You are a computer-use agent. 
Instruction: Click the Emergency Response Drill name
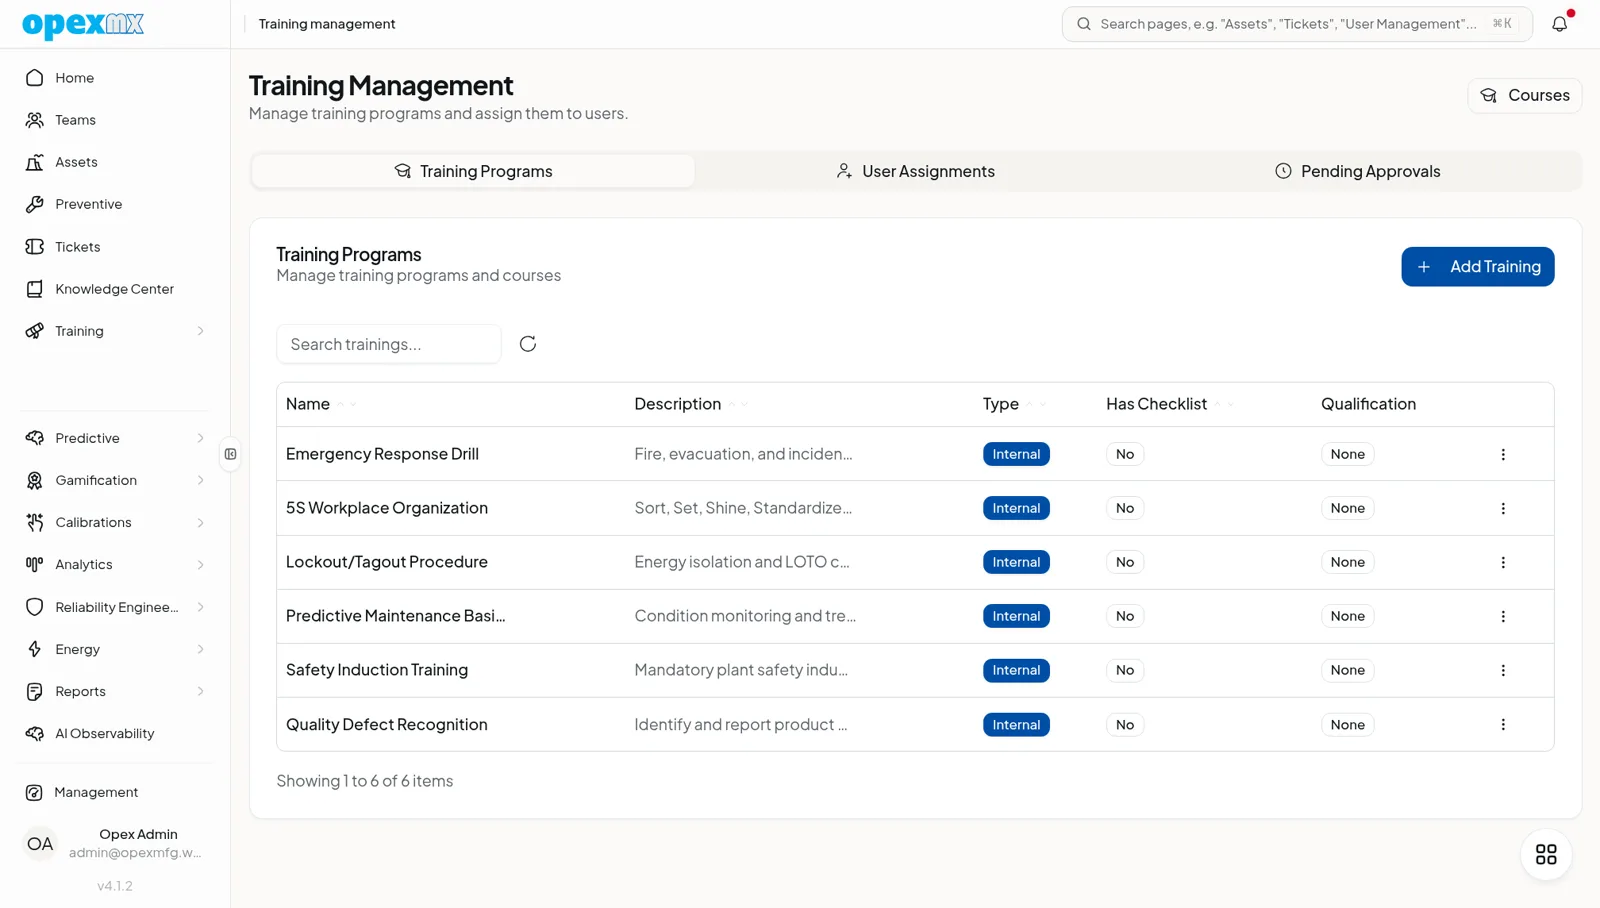click(382, 454)
